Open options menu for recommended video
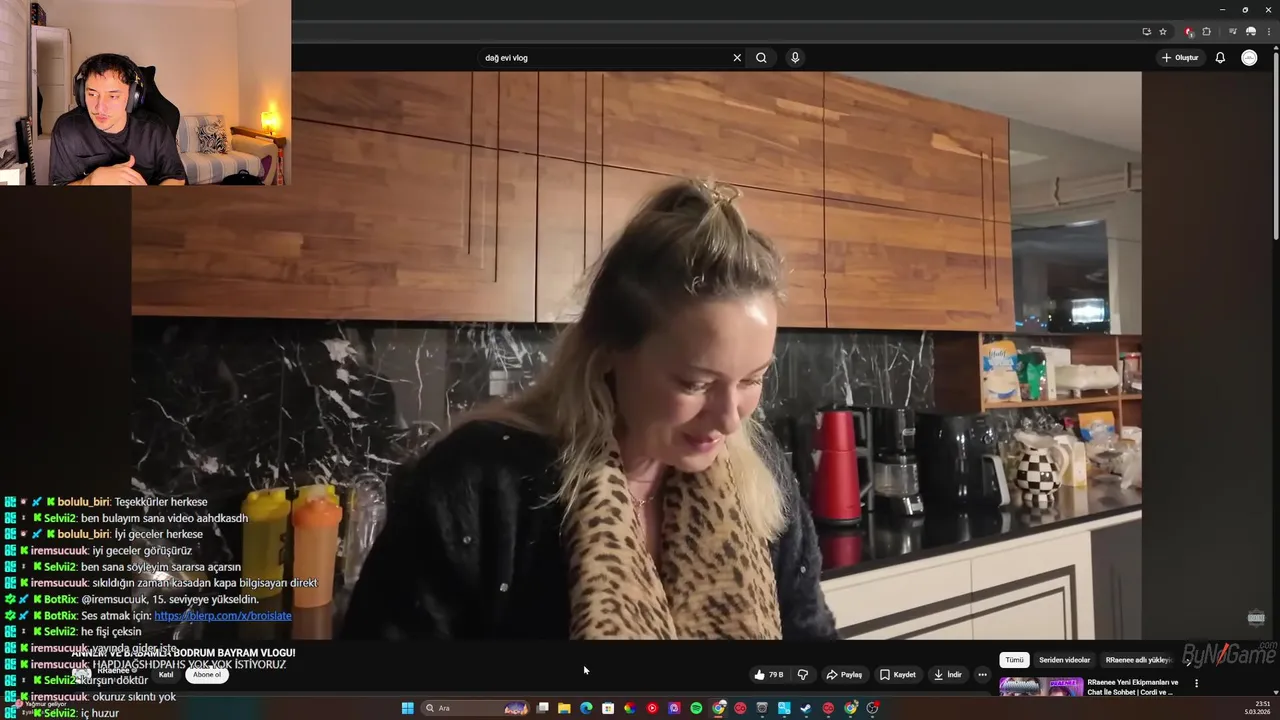This screenshot has height=720, width=1280. (1196, 684)
